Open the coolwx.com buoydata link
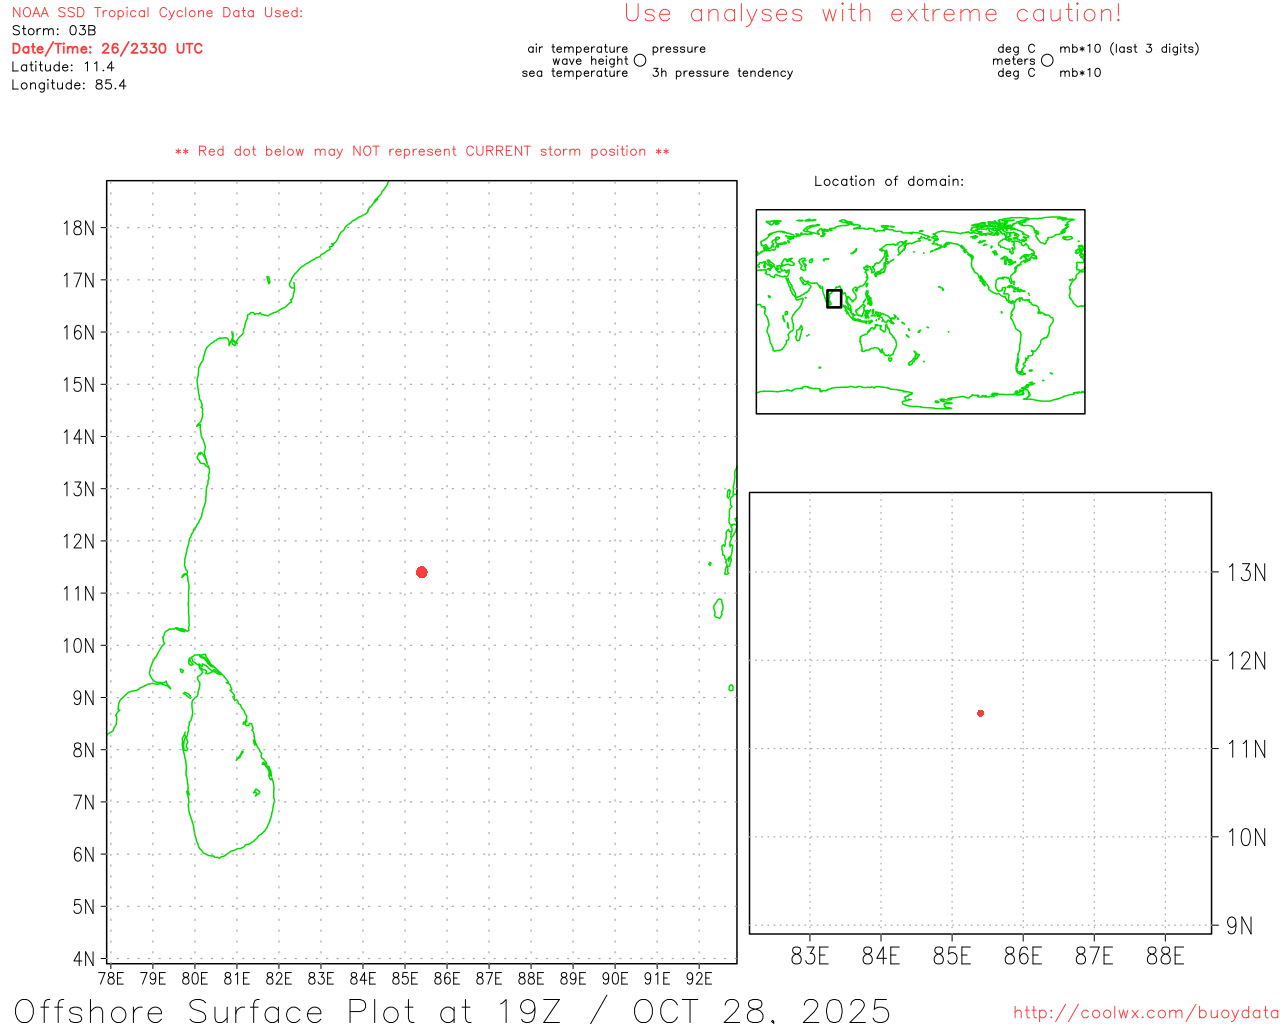The image size is (1280, 1024). click(x=1145, y=1013)
